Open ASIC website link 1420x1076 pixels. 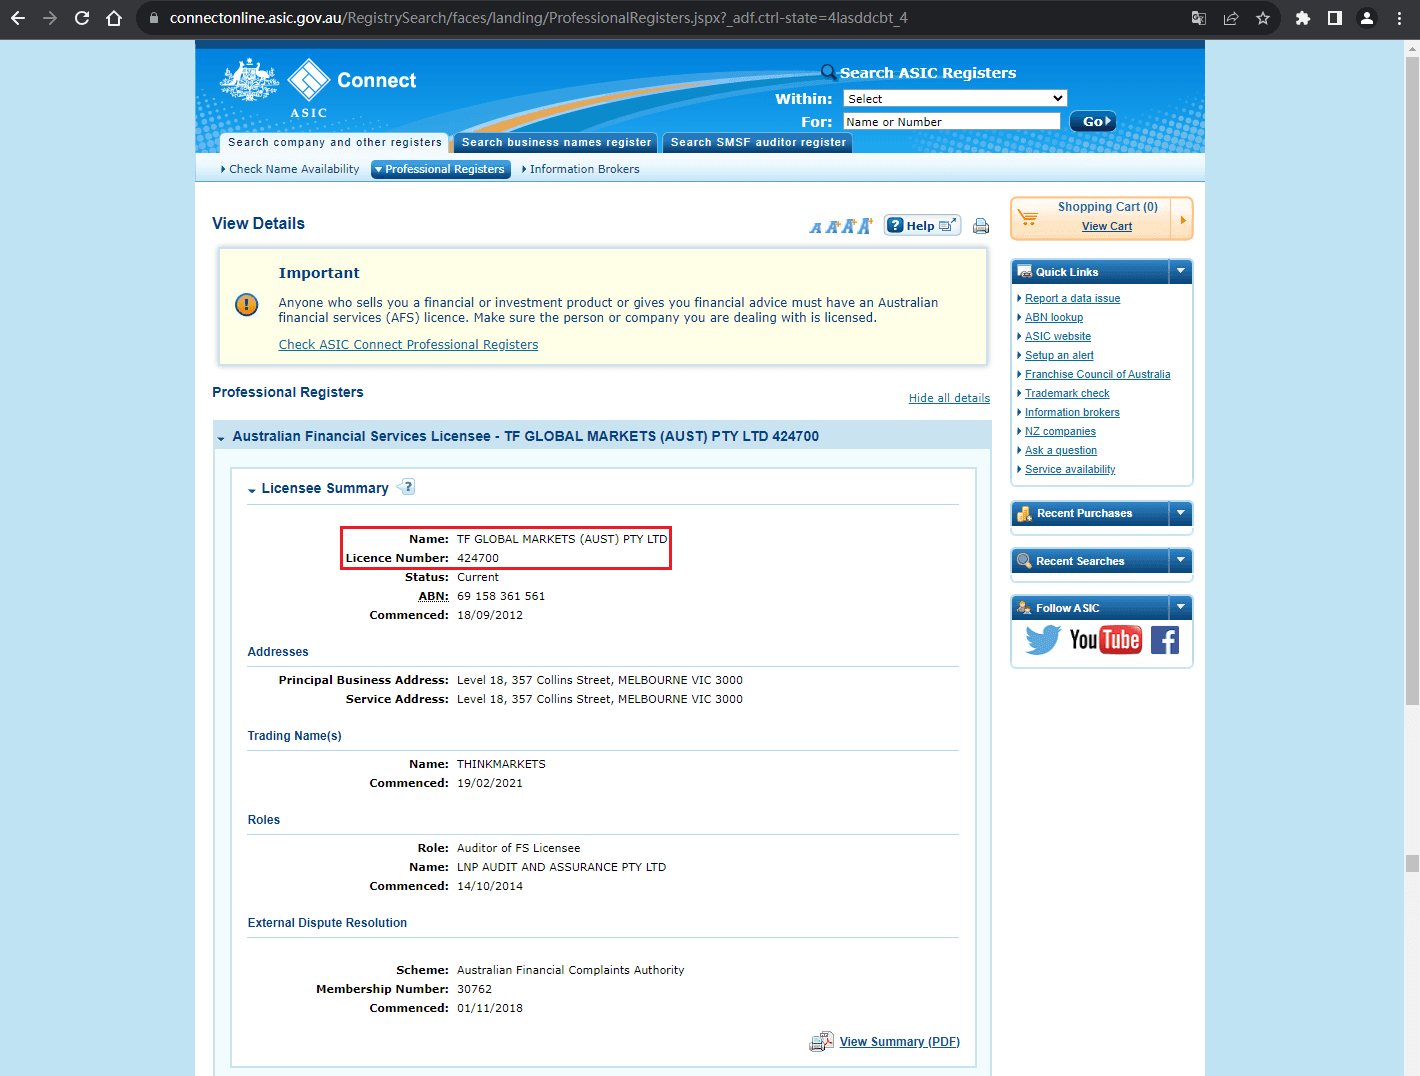pyautogui.click(x=1058, y=336)
